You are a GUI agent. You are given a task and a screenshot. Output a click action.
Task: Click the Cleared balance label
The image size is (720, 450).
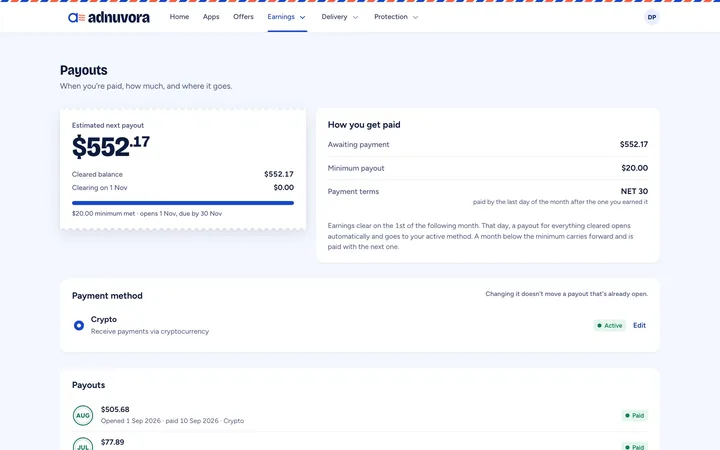[97, 174]
